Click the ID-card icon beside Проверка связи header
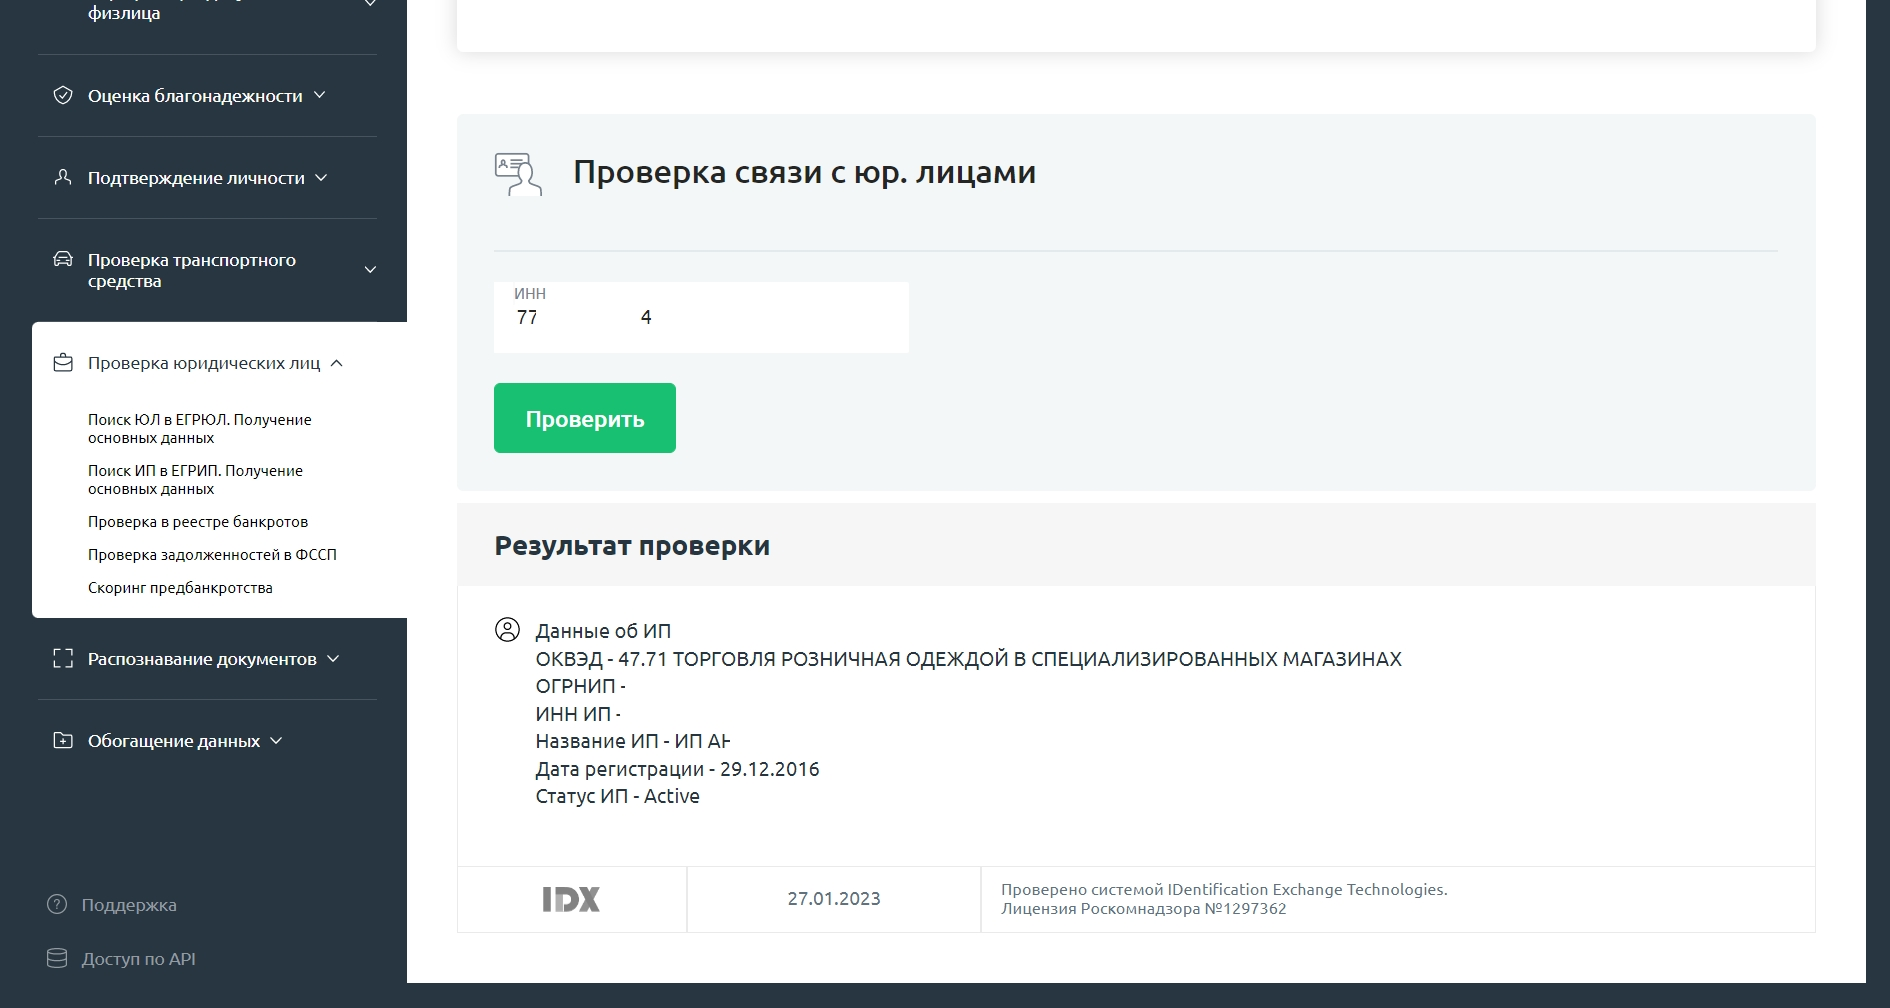 coord(517,175)
